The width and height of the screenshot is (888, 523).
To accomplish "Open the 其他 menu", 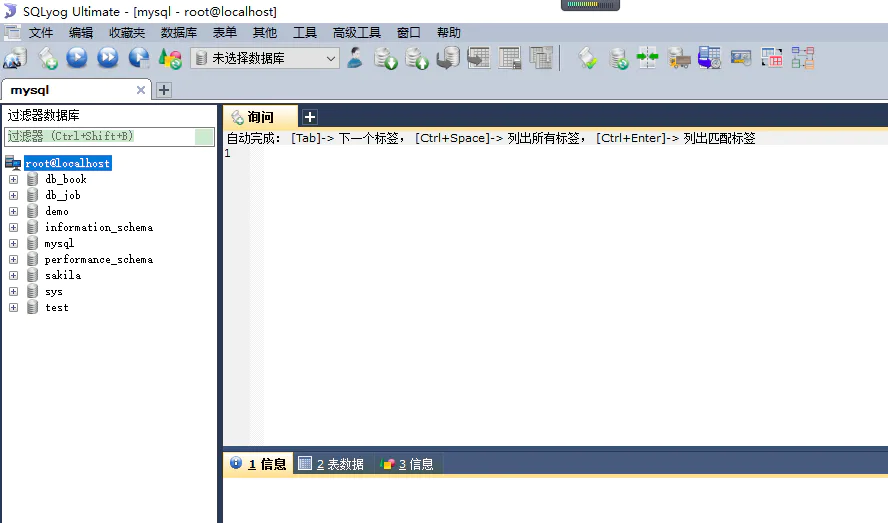I will (264, 33).
